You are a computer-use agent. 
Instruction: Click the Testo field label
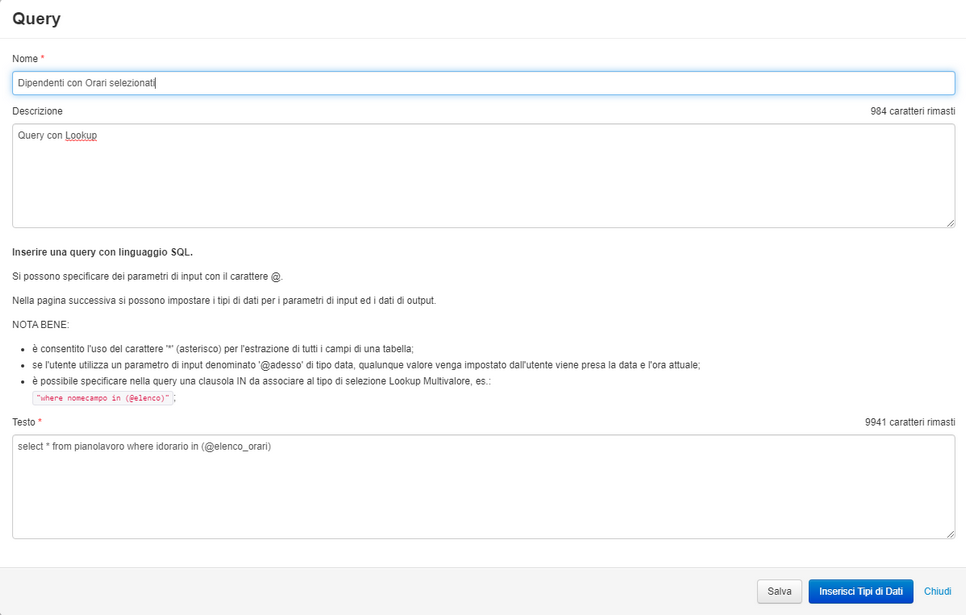pyautogui.click(x=24, y=422)
